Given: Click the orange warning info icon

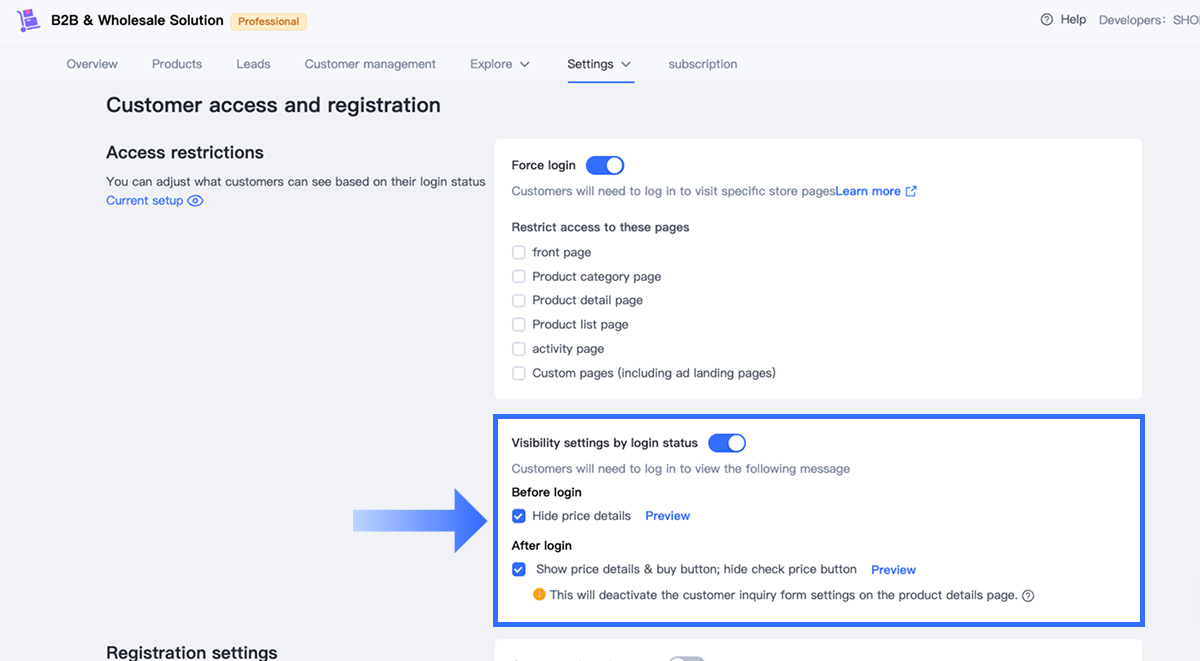Looking at the screenshot, I should [x=540, y=595].
